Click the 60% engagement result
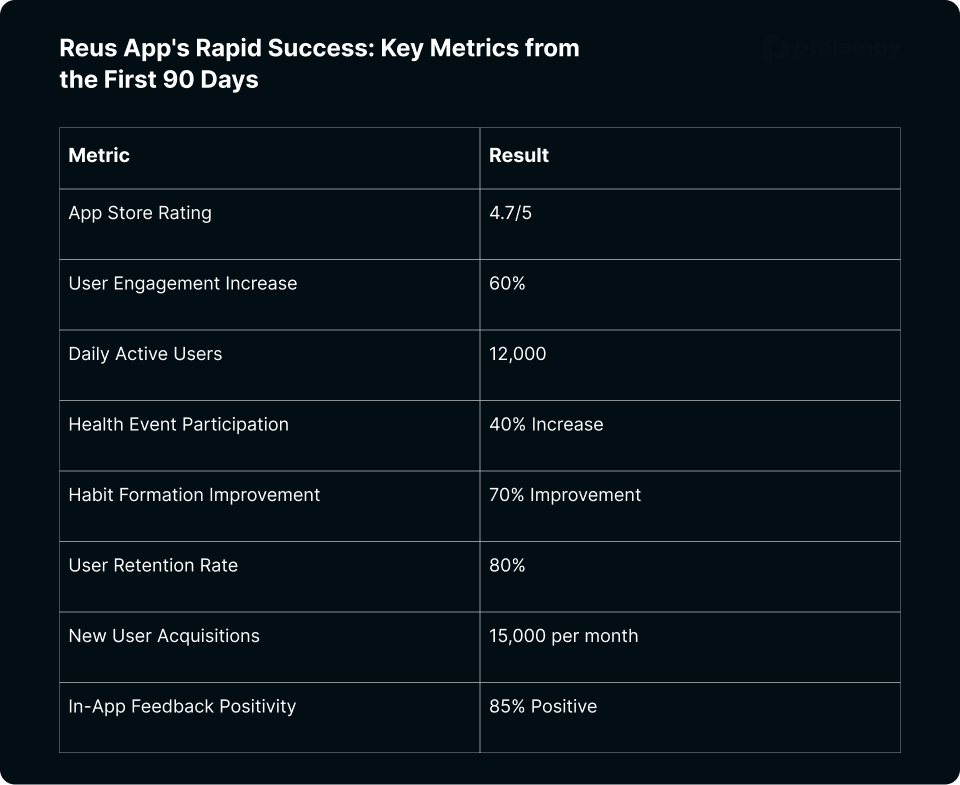This screenshot has width=960, height=785. 507,284
